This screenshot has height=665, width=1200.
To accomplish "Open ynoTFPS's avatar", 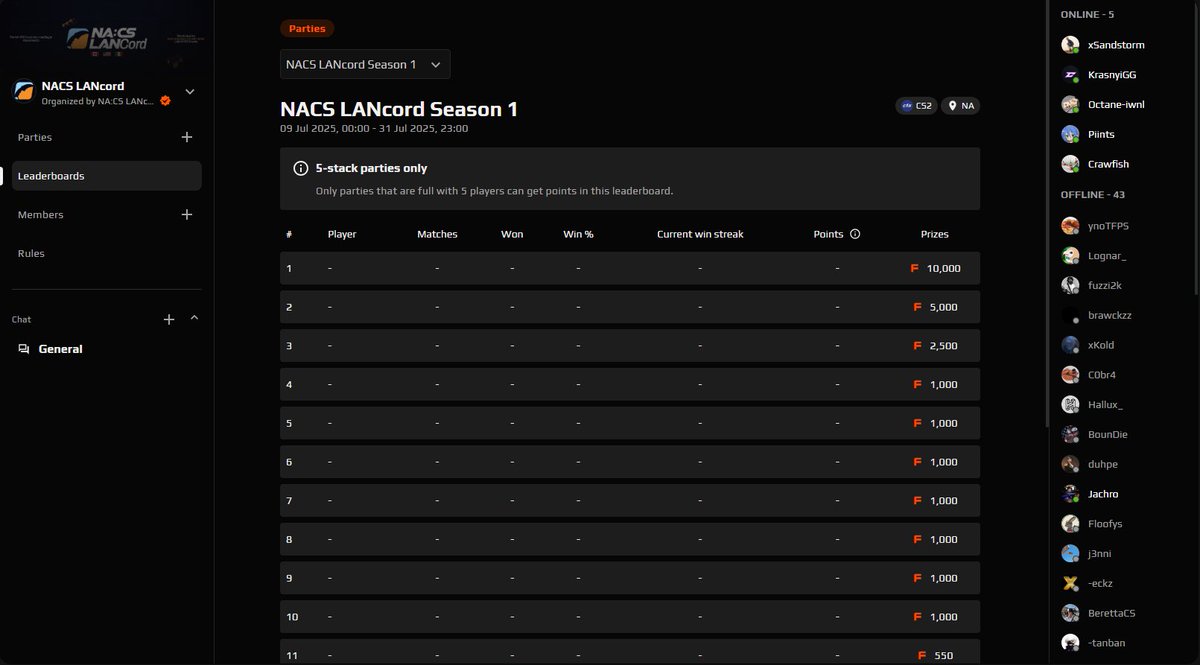I will 1070,226.
